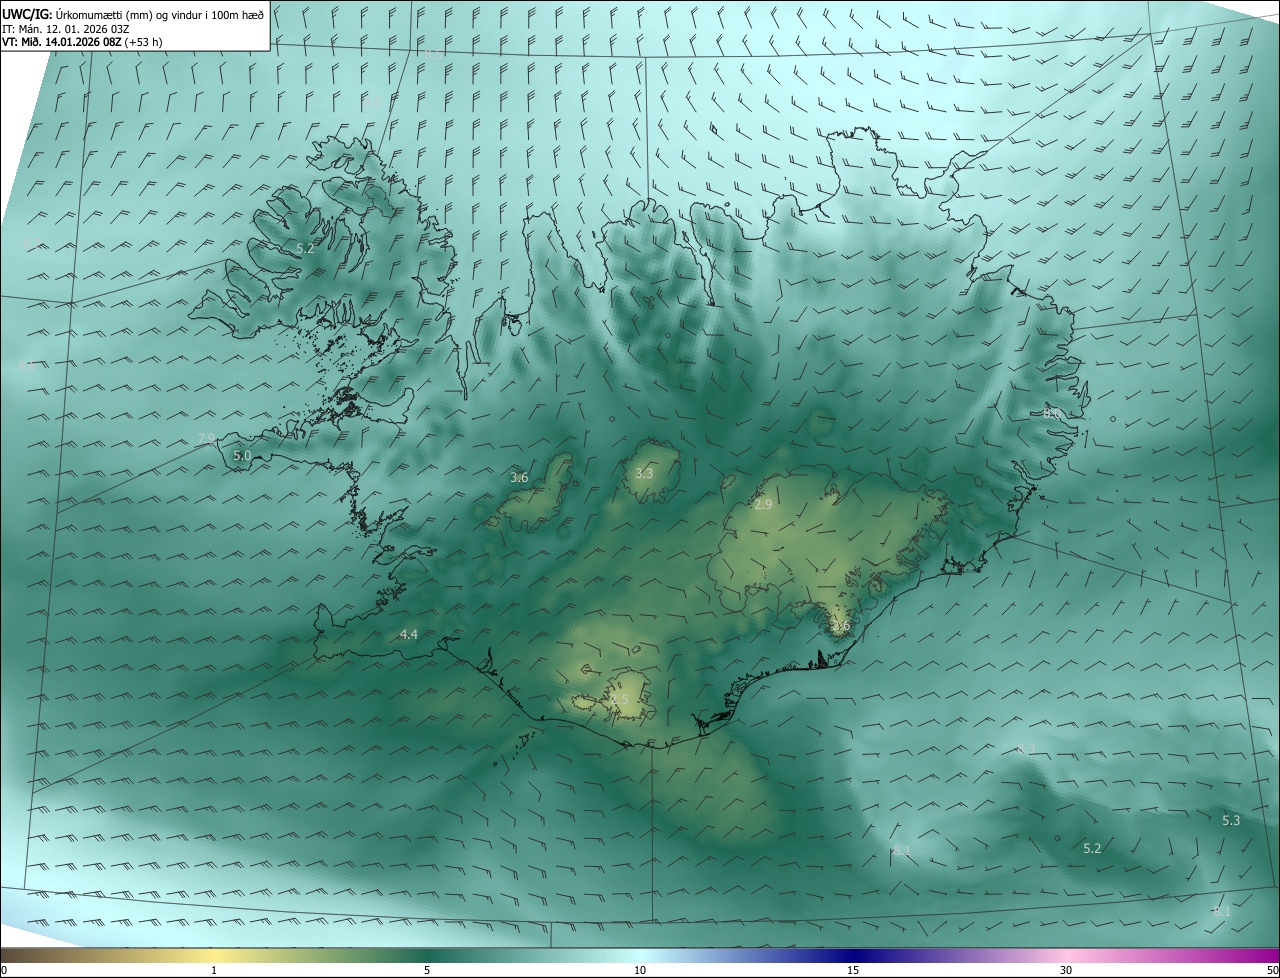1280x978 pixels.
Task: Pick the 3.6 value at Langjökull glacier
Action: point(519,477)
